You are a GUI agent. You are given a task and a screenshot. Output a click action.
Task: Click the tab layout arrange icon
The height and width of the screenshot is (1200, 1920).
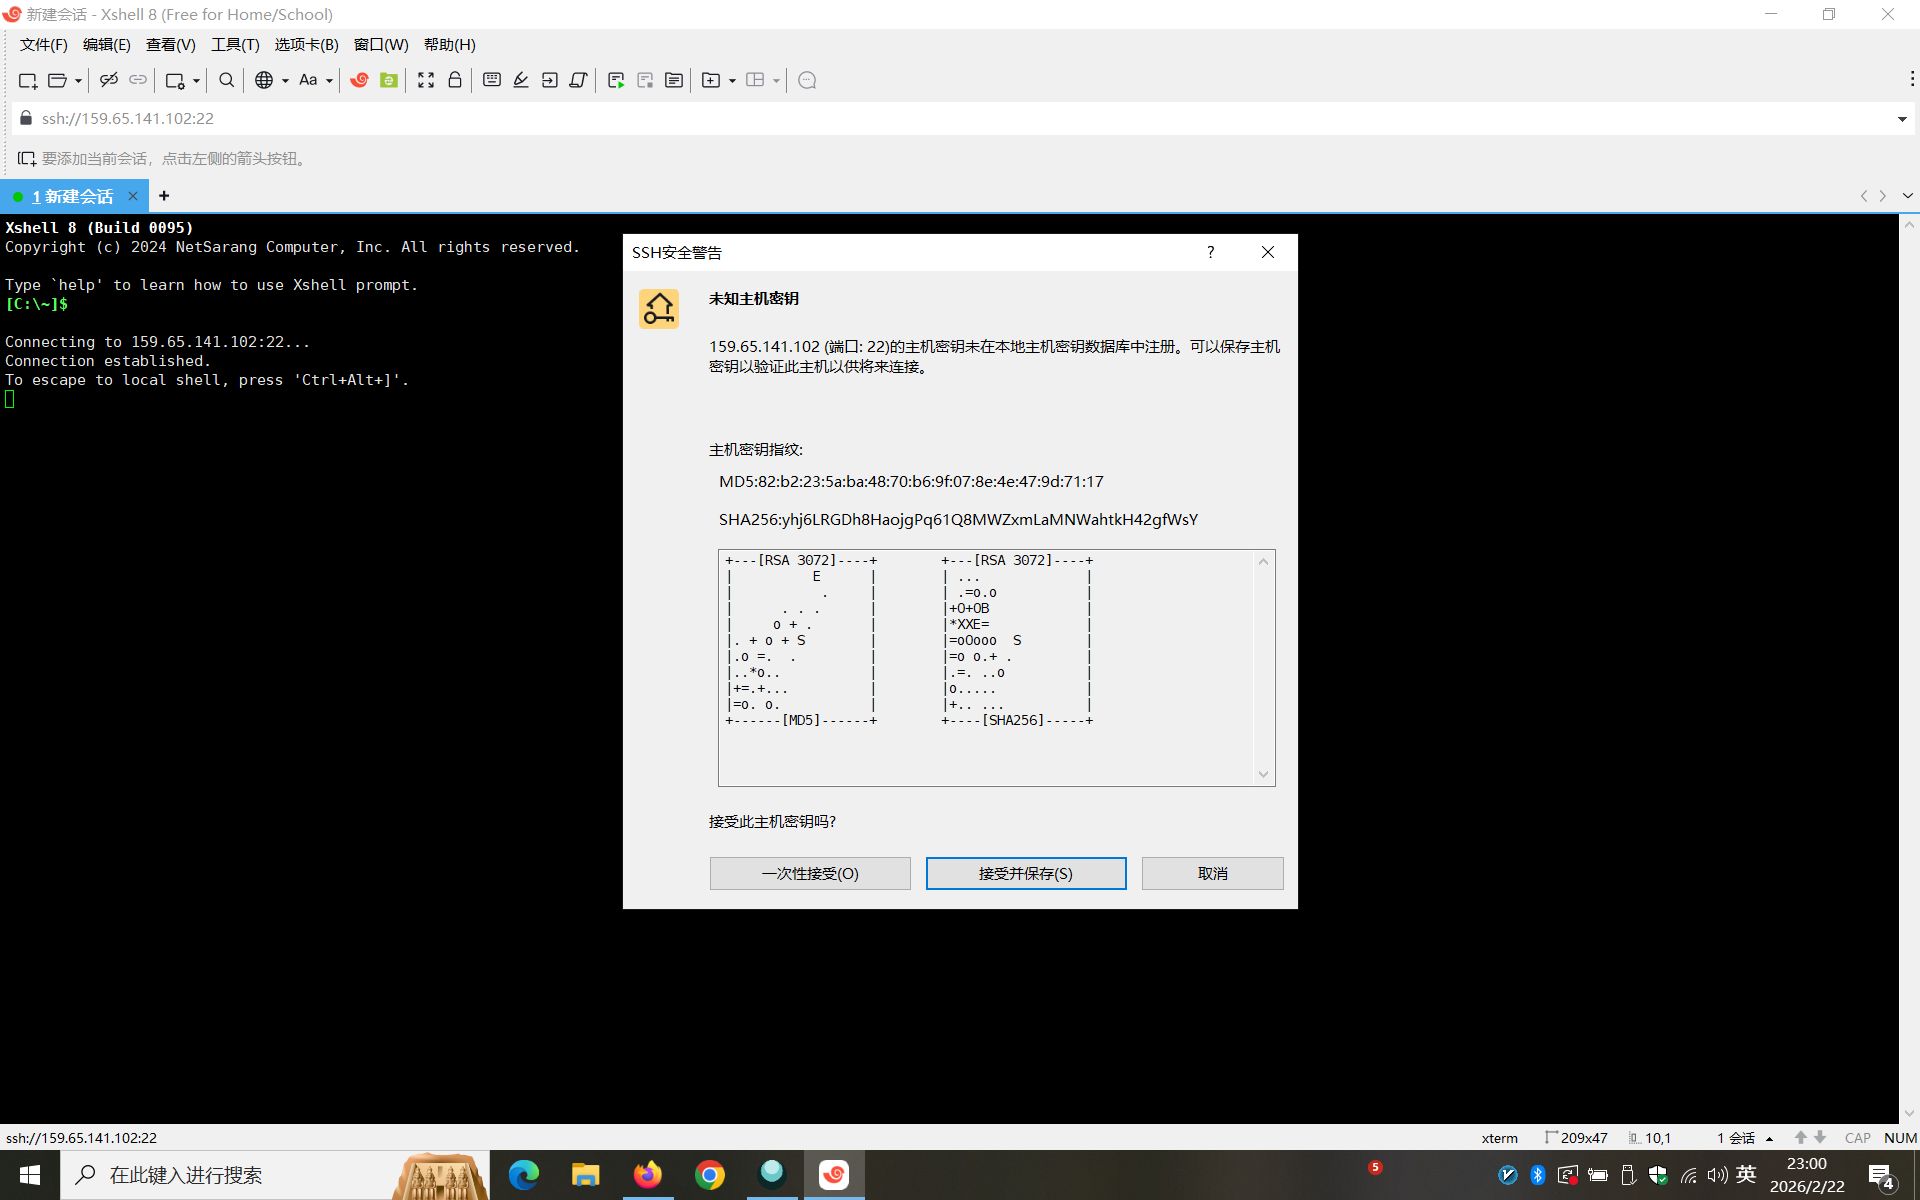pos(755,80)
